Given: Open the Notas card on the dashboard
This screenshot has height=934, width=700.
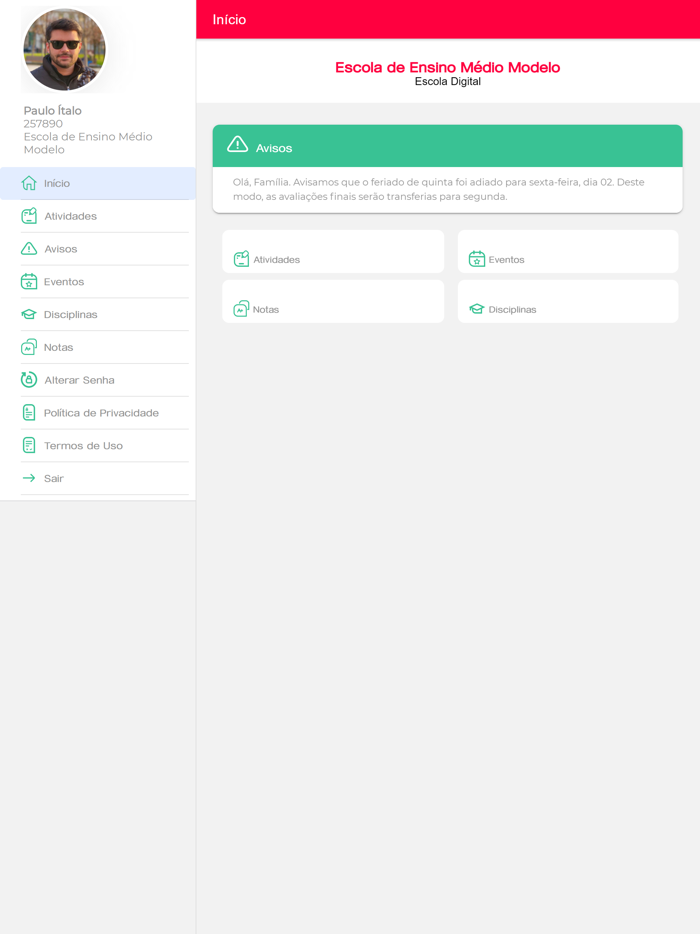Looking at the screenshot, I should pos(333,302).
